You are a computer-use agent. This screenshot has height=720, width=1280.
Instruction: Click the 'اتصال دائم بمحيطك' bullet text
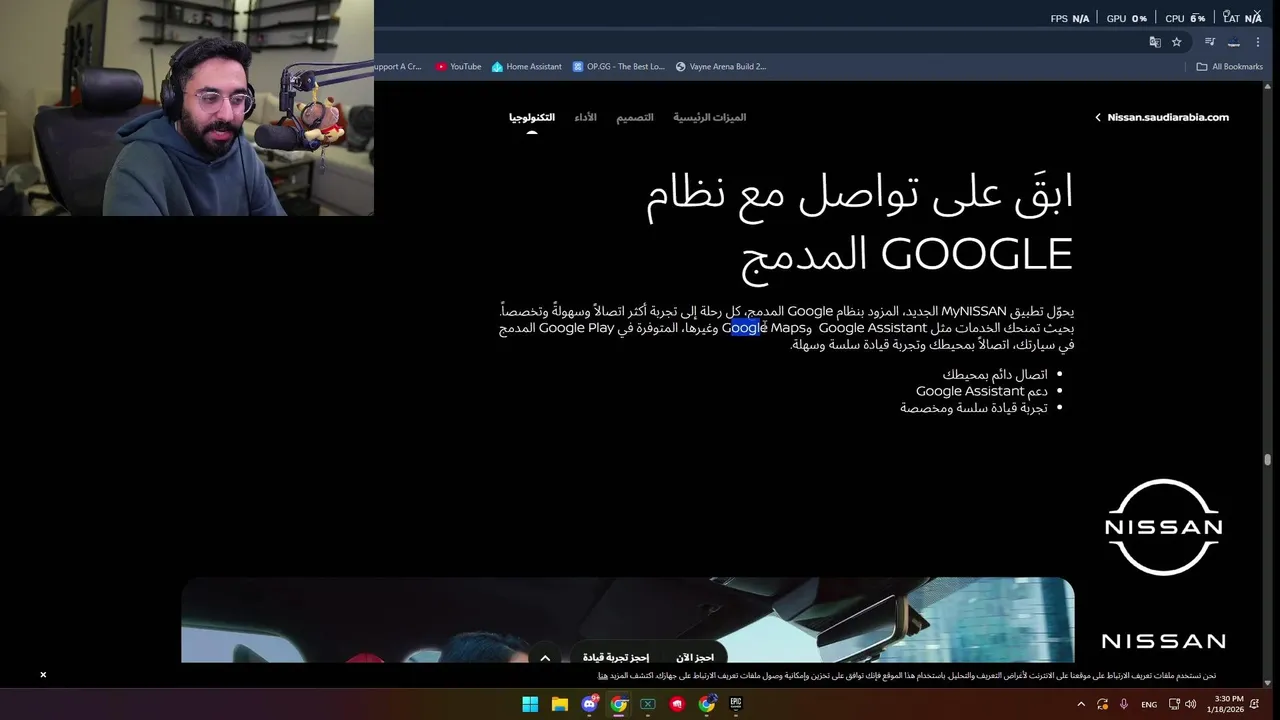pyautogui.click(x=995, y=375)
